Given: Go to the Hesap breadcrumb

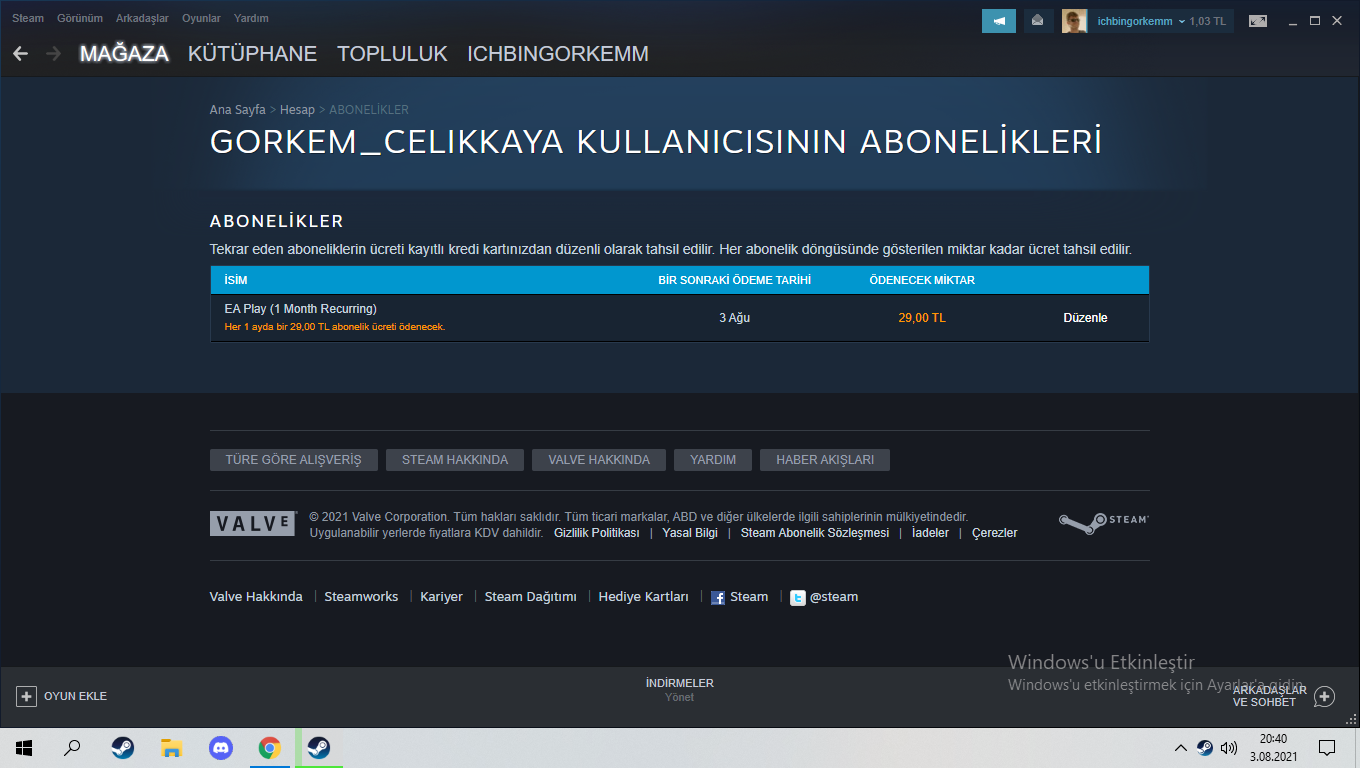Looking at the screenshot, I should coord(297,110).
